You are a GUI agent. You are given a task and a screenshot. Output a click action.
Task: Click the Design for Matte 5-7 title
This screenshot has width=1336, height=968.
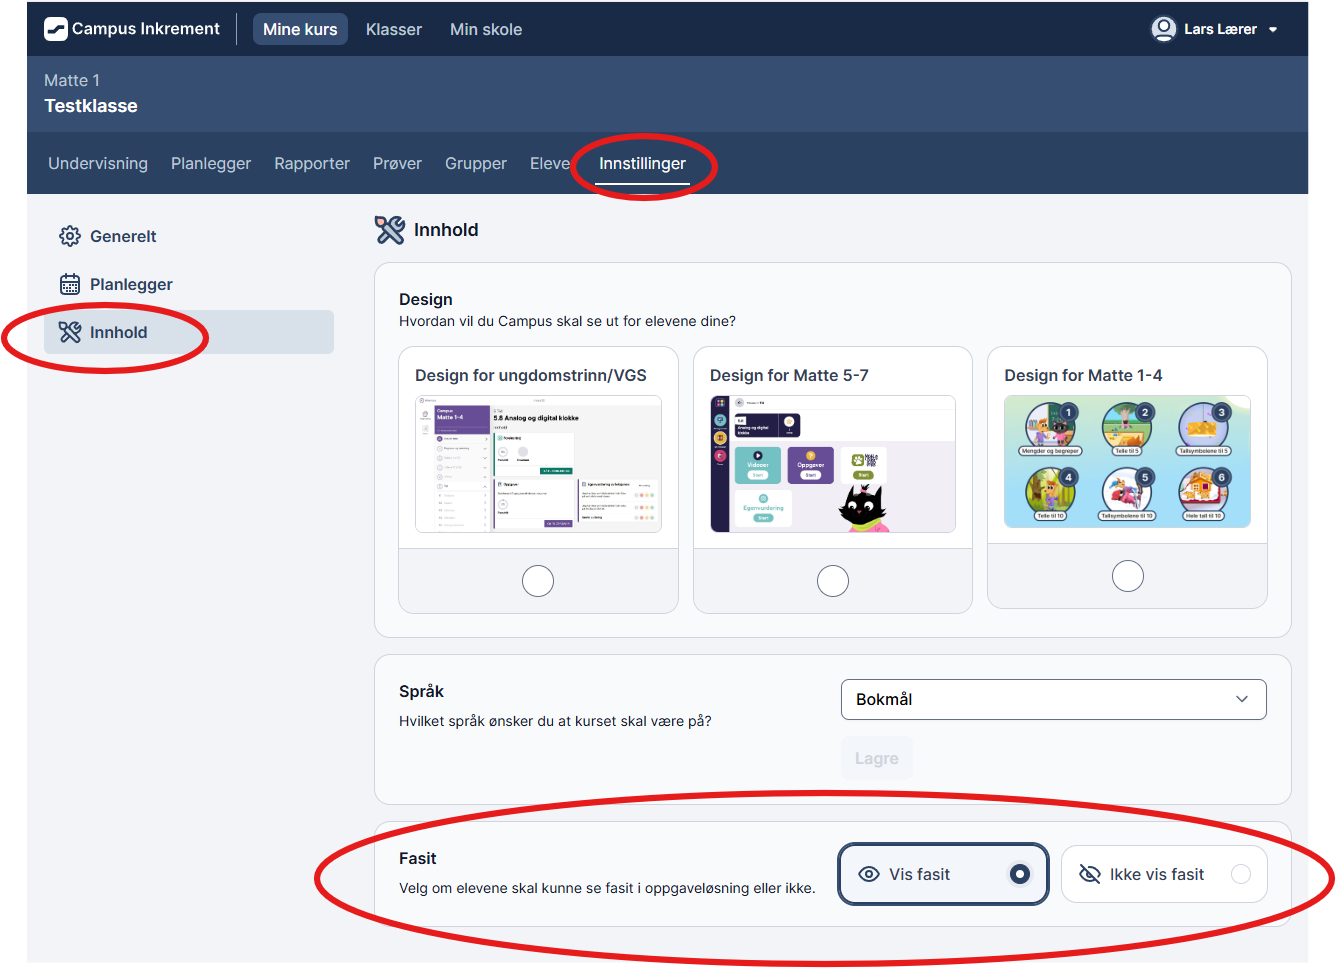789,375
